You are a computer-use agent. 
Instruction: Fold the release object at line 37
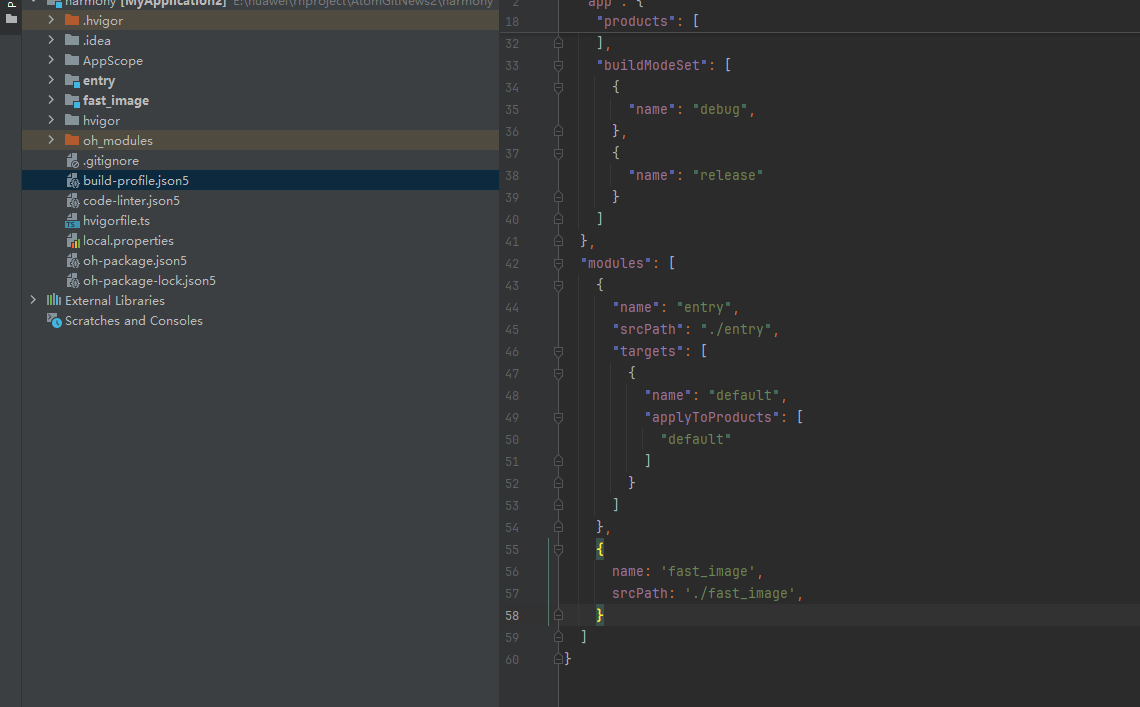[x=558, y=153]
